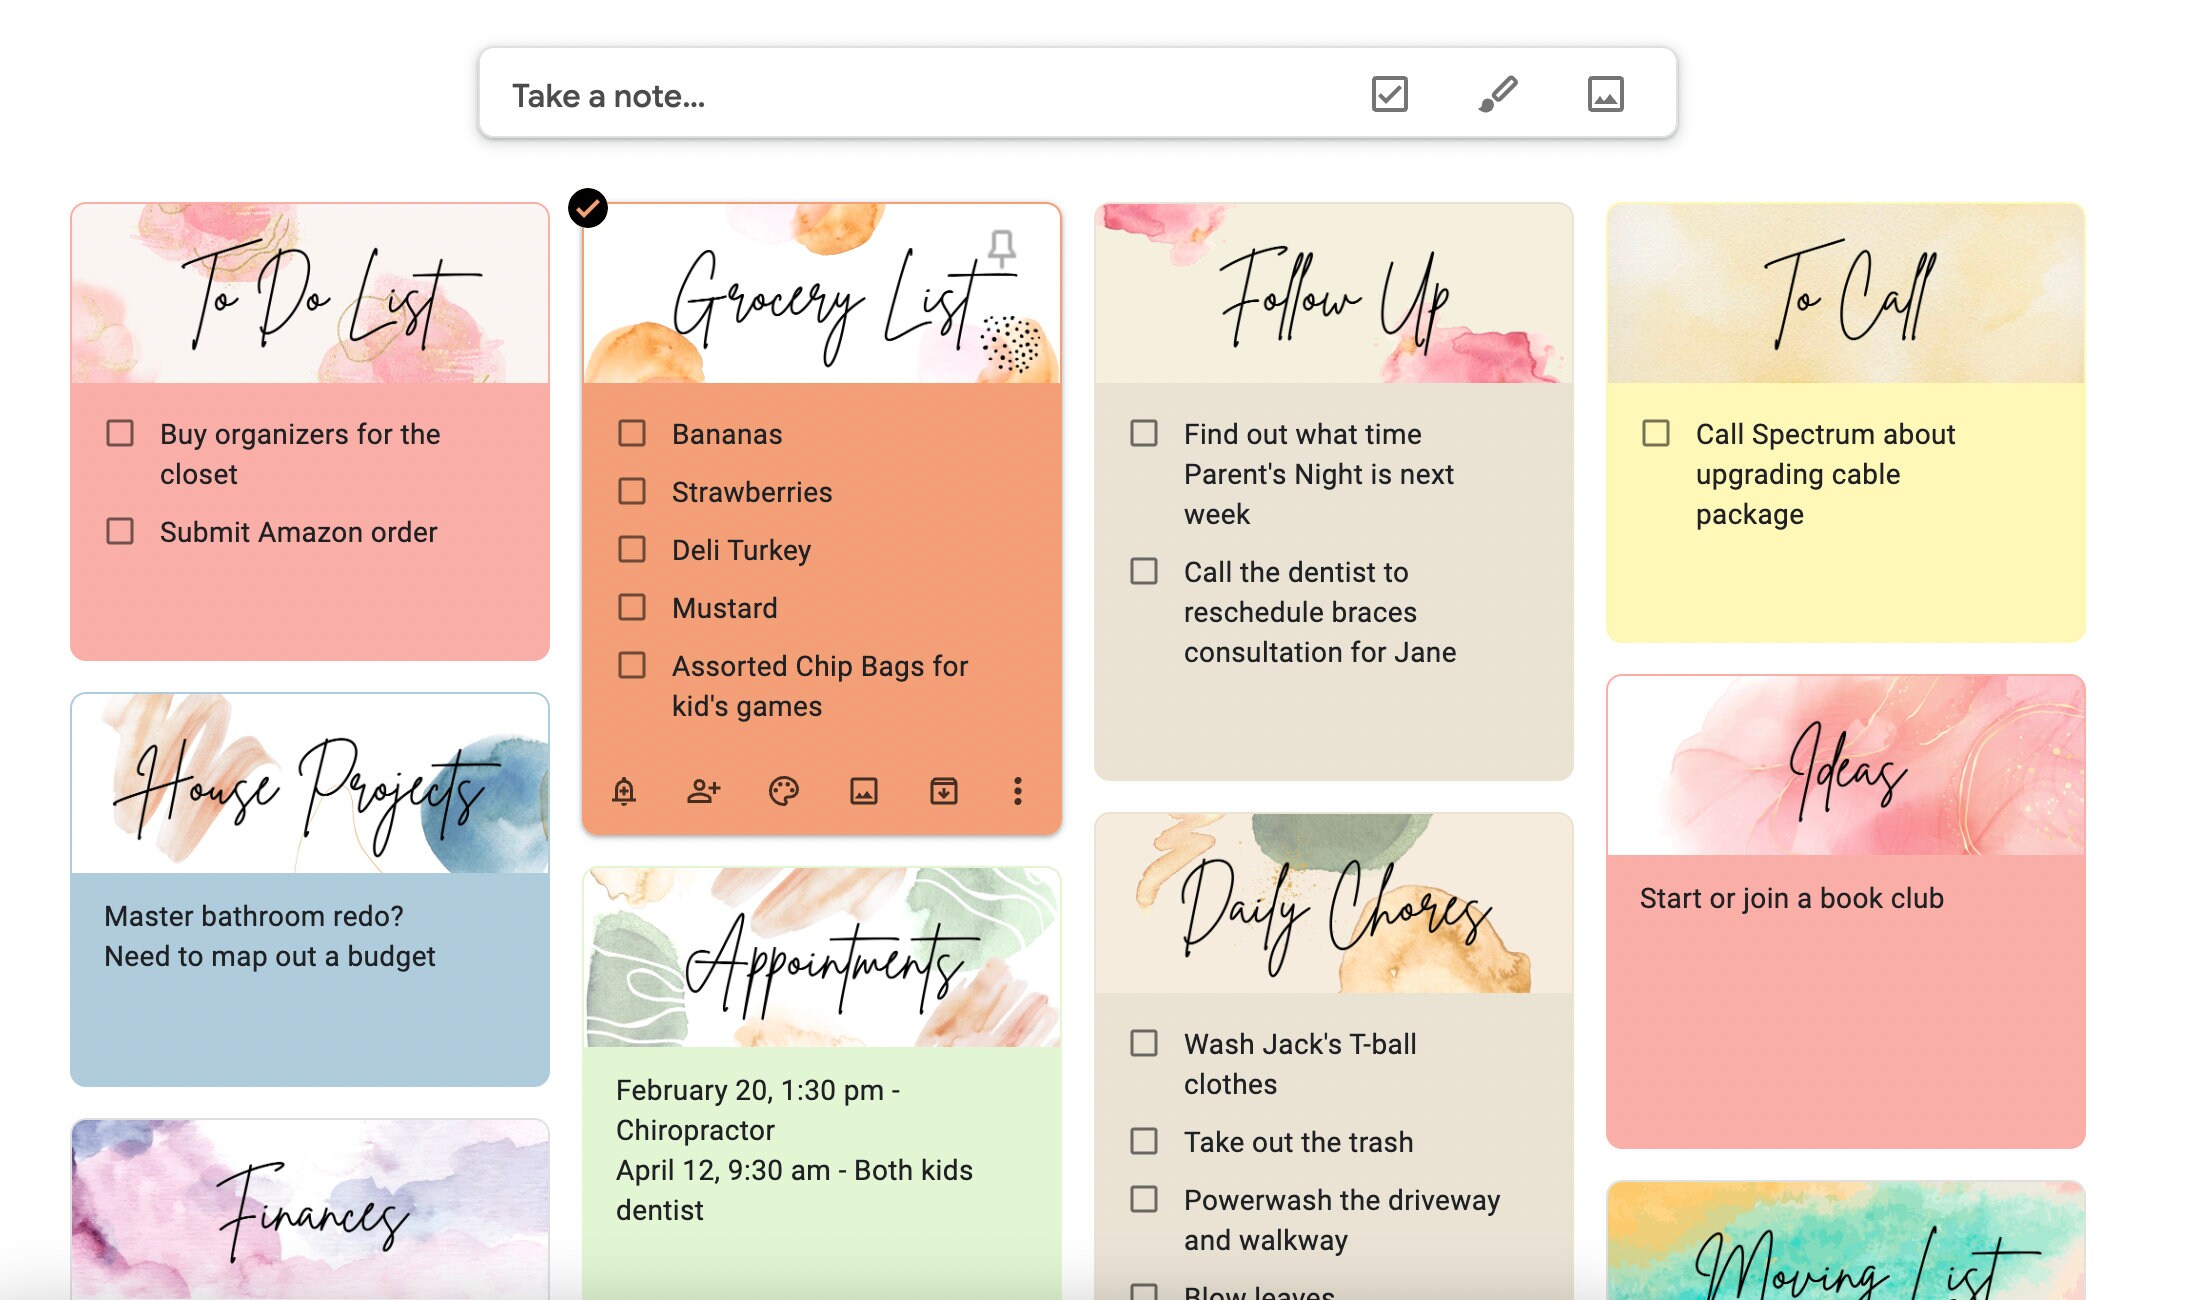The image size is (2202, 1300).
Task: Check "Submit Amazon order" on the To Do List
Action: [x=120, y=532]
